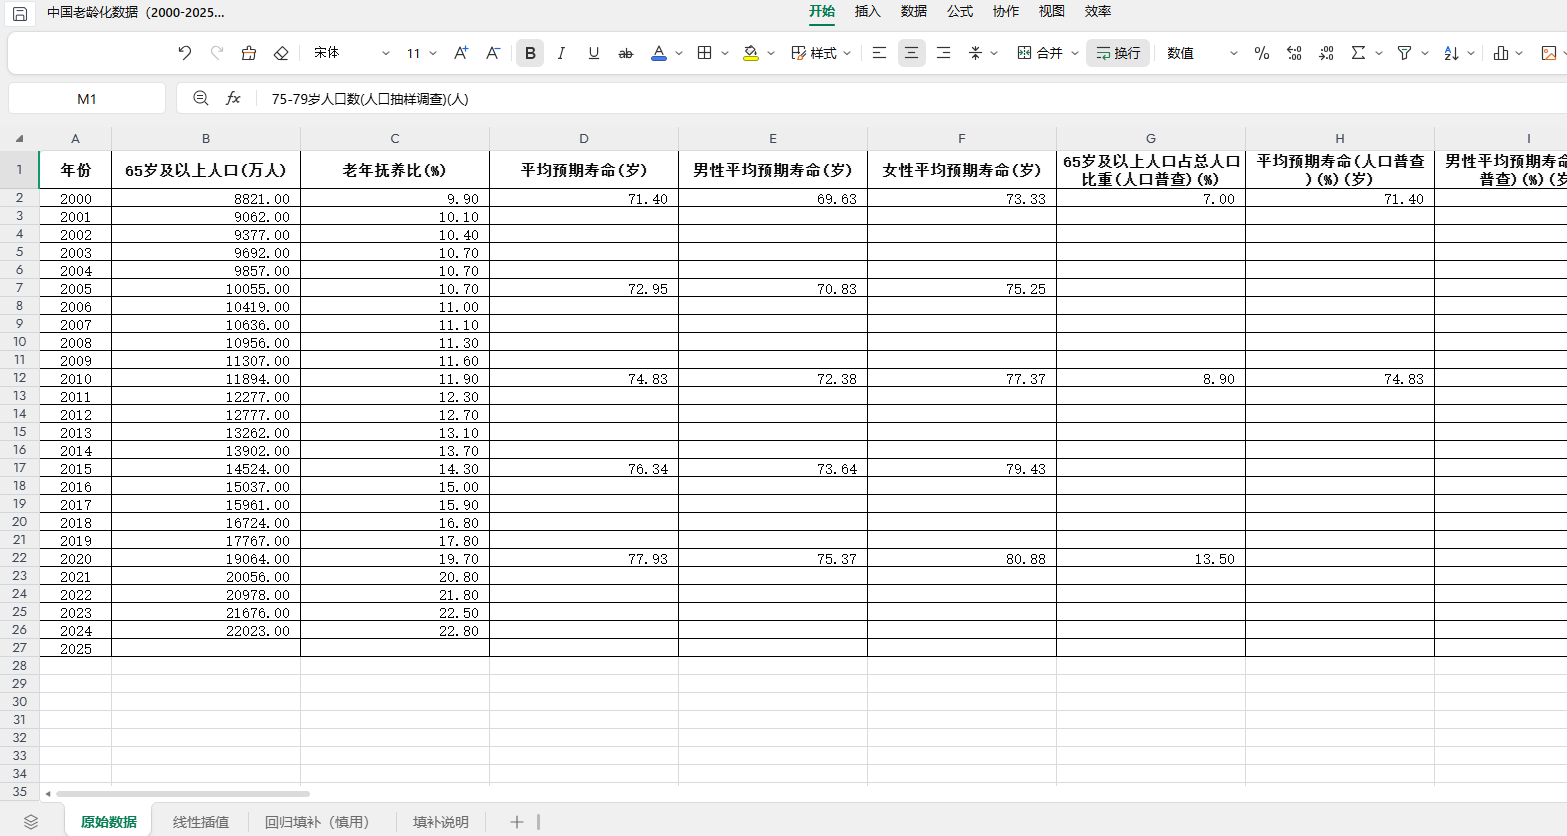
Task: Decrease font size with A- icon
Action: coord(493,53)
